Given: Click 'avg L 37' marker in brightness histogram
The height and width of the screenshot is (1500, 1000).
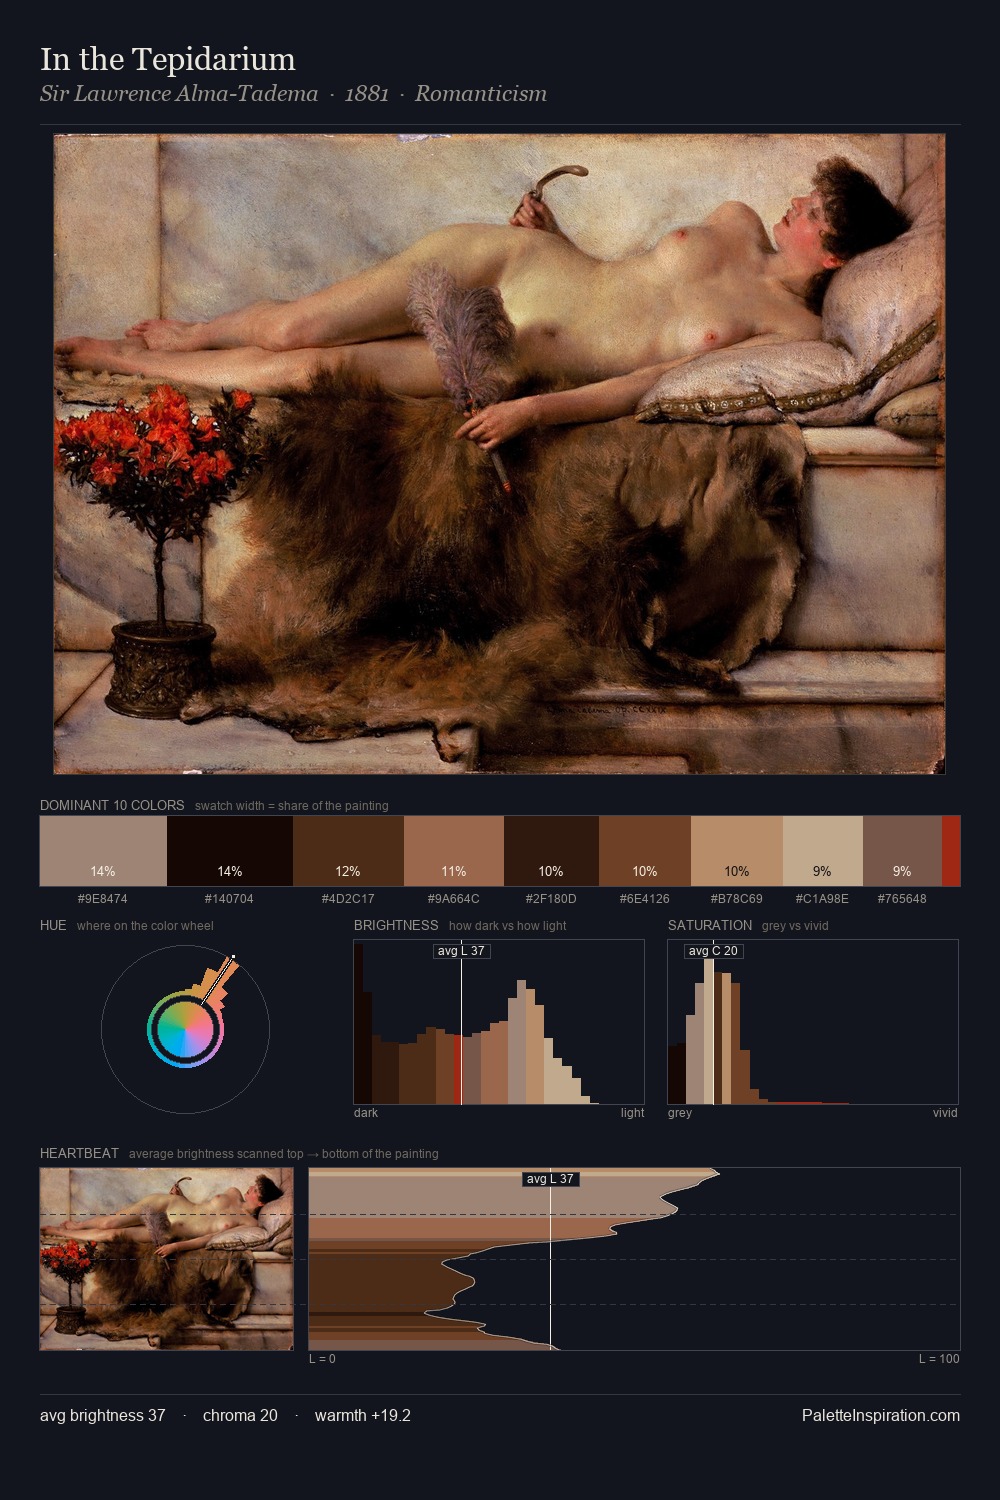Looking at the screenshot, I should 461,950.
